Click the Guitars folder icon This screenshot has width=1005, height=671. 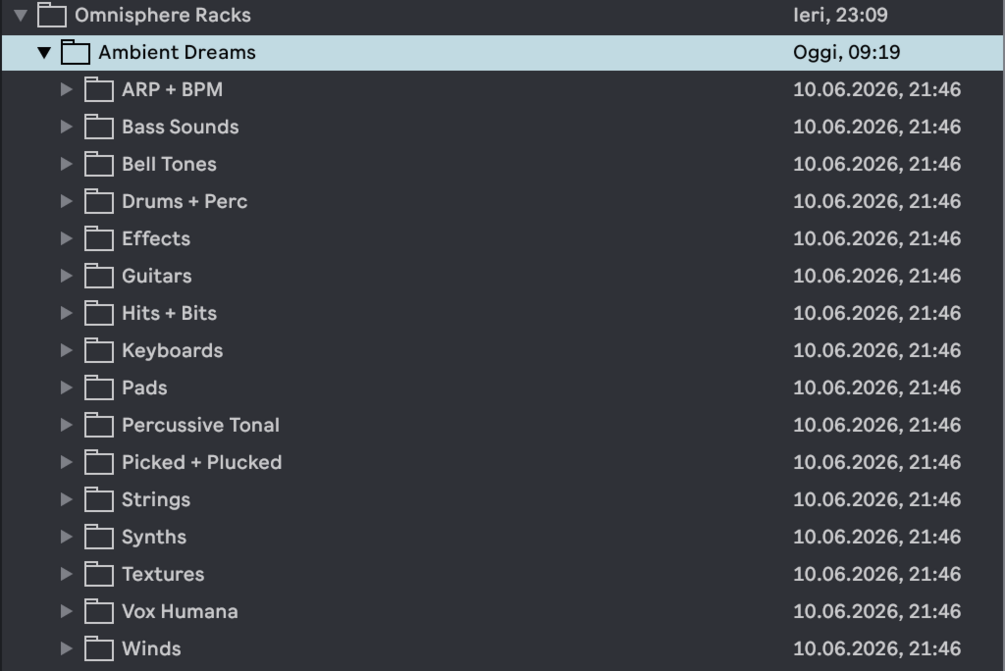[x=99, y=276]
